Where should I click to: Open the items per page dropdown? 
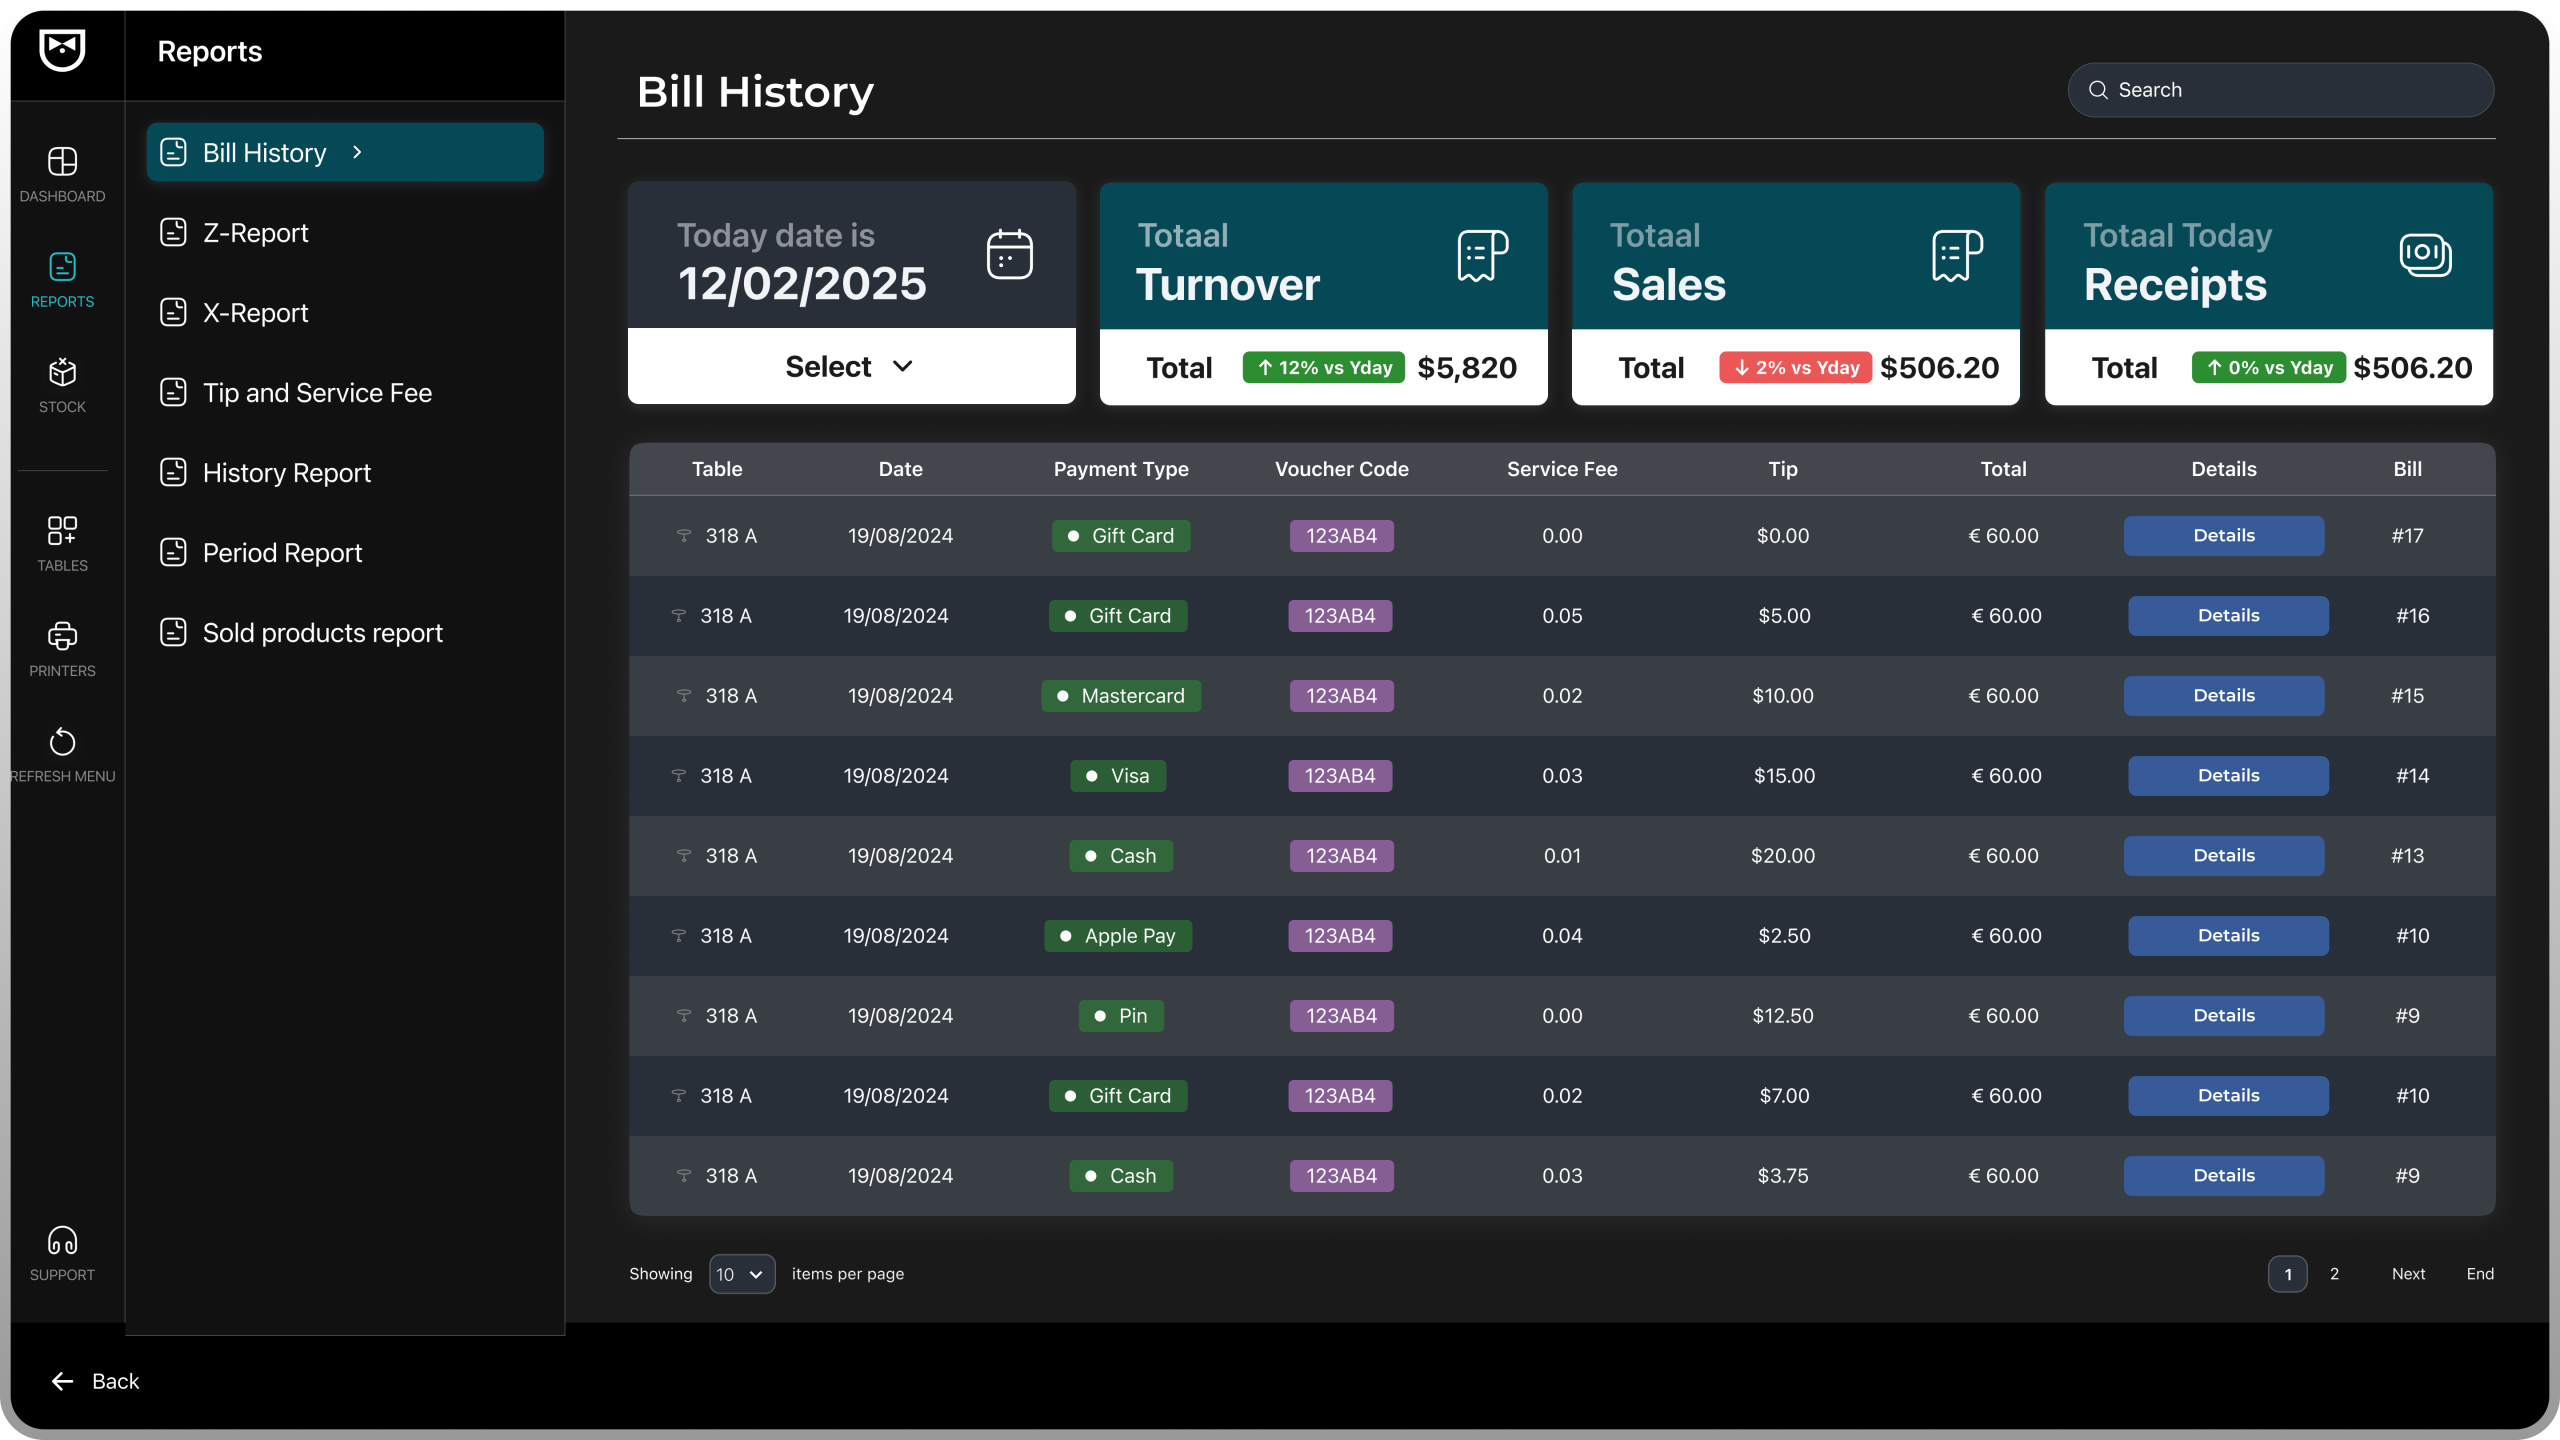click(741, 1274)
